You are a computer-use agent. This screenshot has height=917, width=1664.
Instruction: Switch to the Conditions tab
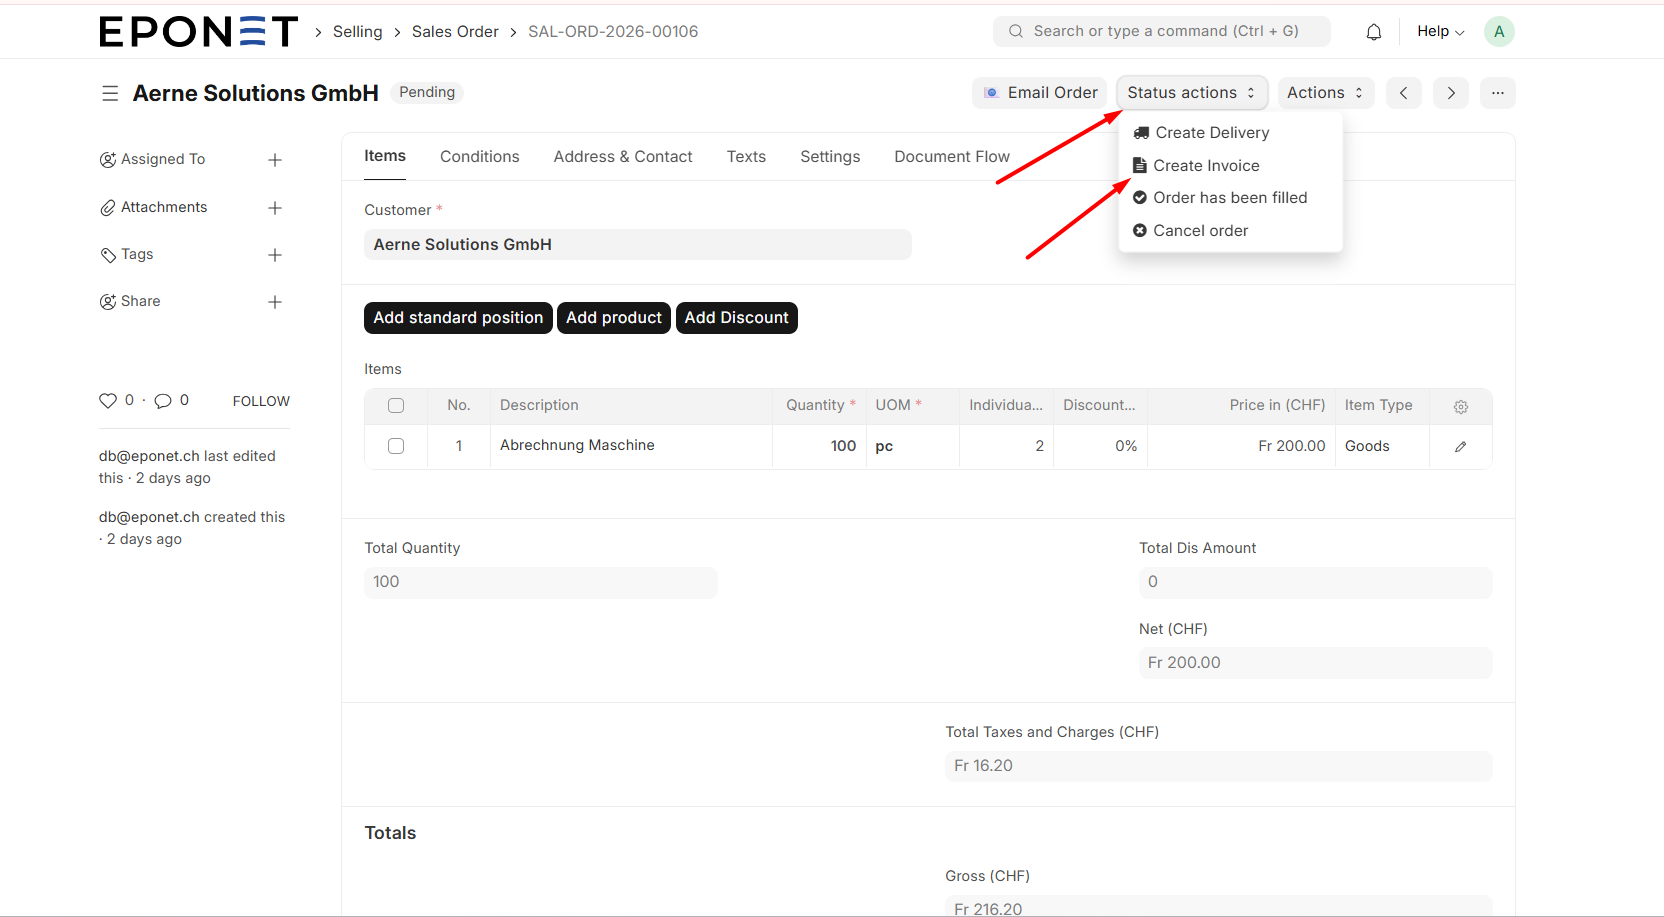tap(479, 157)
